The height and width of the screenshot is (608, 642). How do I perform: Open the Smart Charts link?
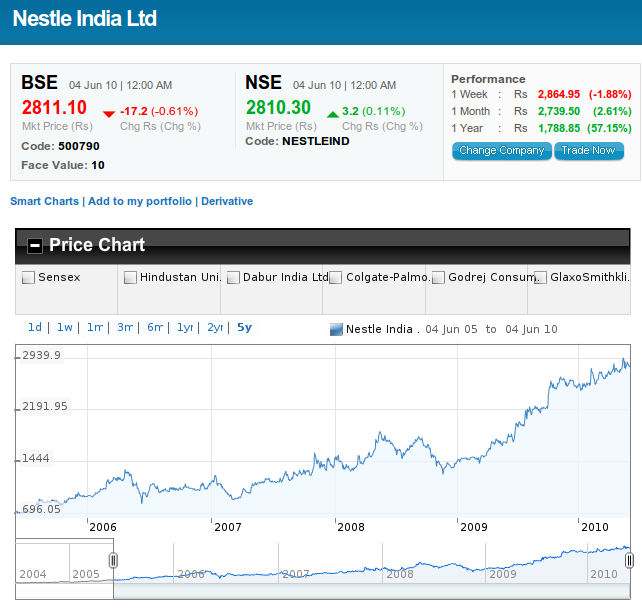(44, 201)
